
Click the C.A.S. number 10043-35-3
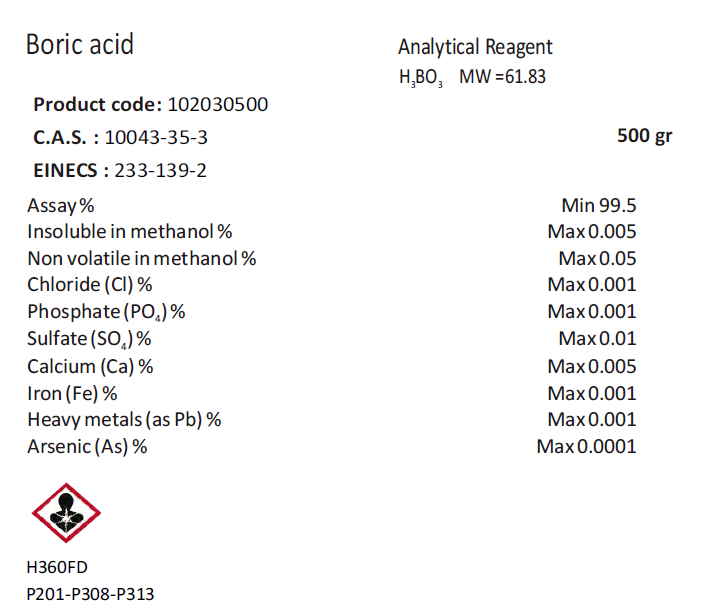[x=156, y=137]
